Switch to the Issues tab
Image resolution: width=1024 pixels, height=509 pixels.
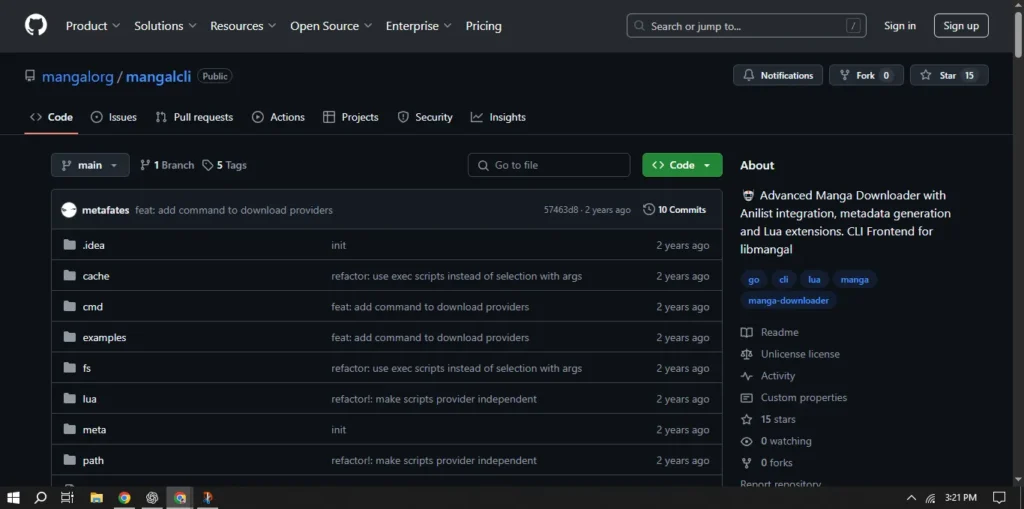113,117
